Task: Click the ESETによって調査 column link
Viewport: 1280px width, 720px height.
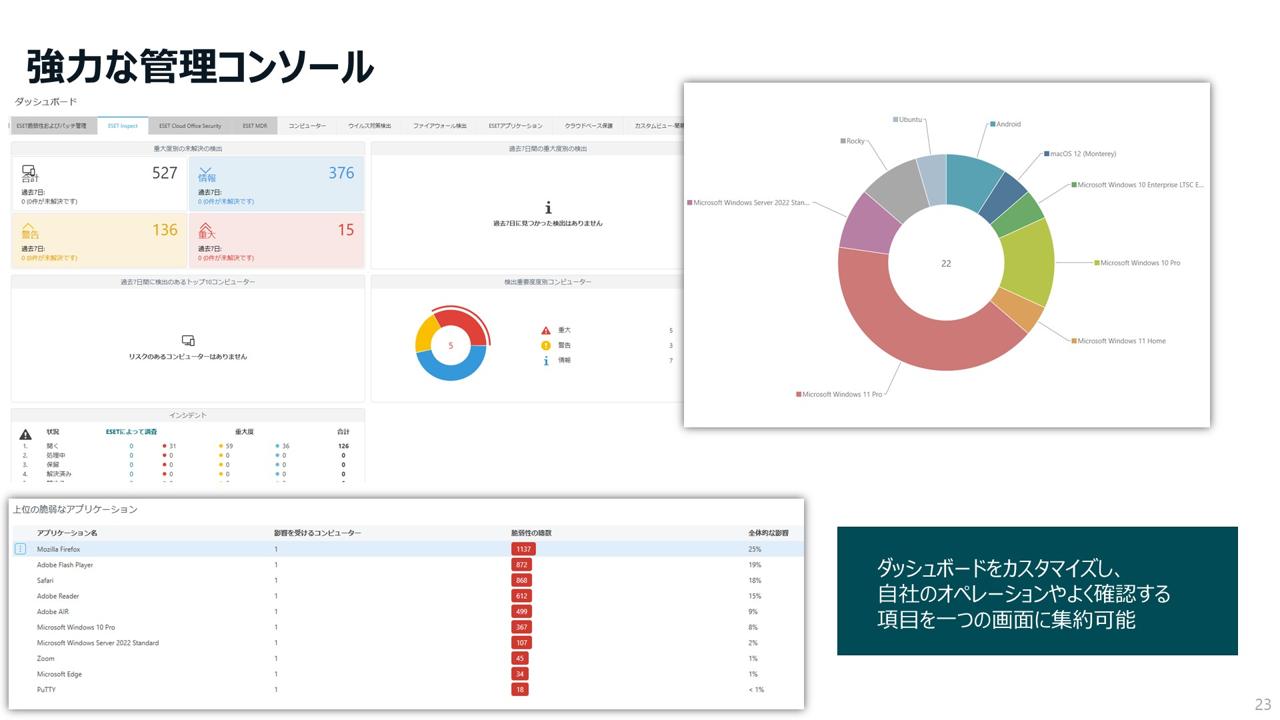Action: (131, 431)
